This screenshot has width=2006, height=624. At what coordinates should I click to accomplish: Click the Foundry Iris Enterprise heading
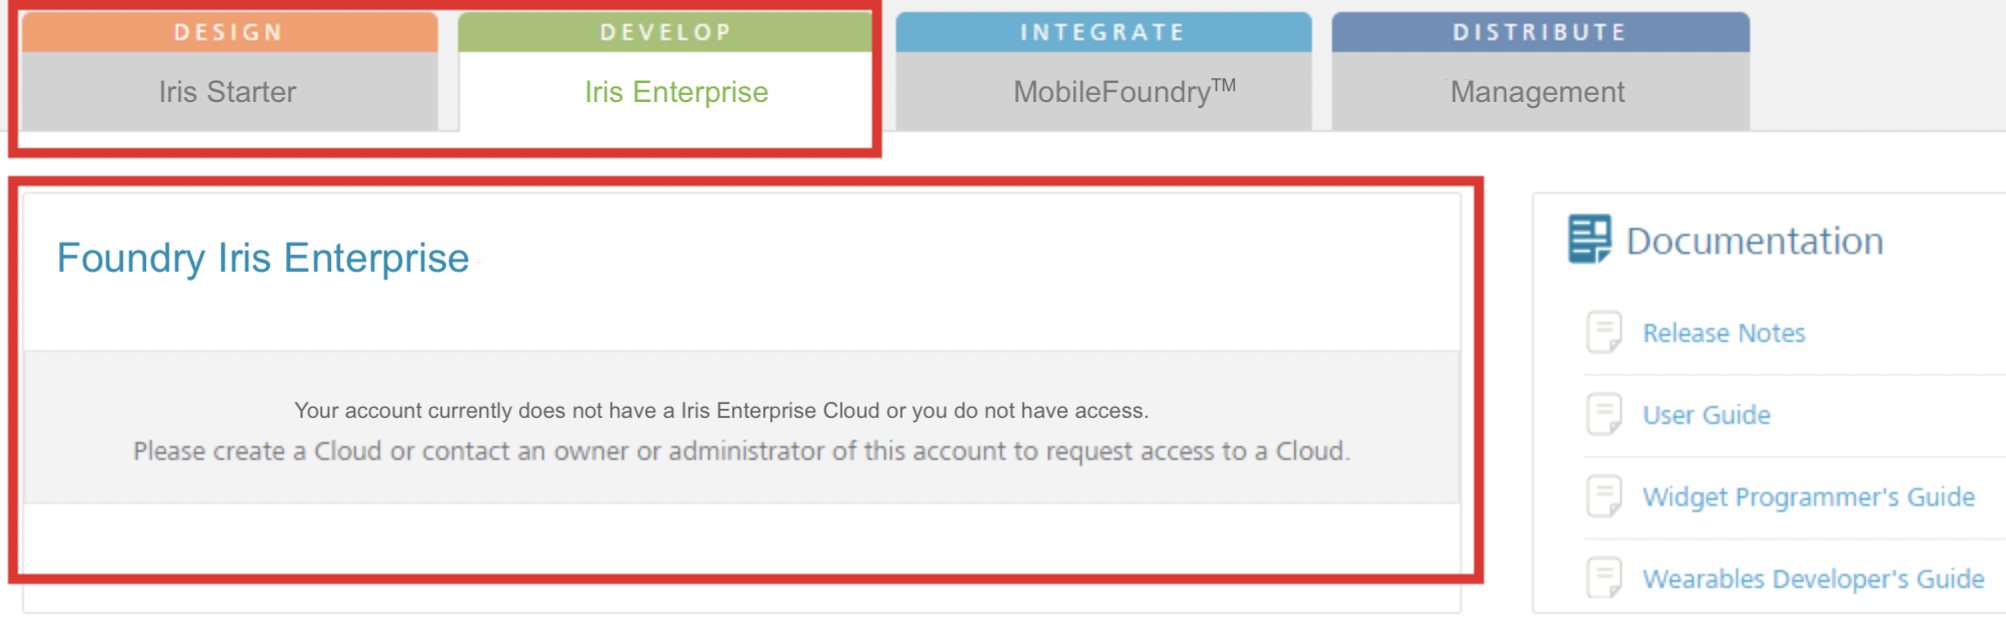263,258
